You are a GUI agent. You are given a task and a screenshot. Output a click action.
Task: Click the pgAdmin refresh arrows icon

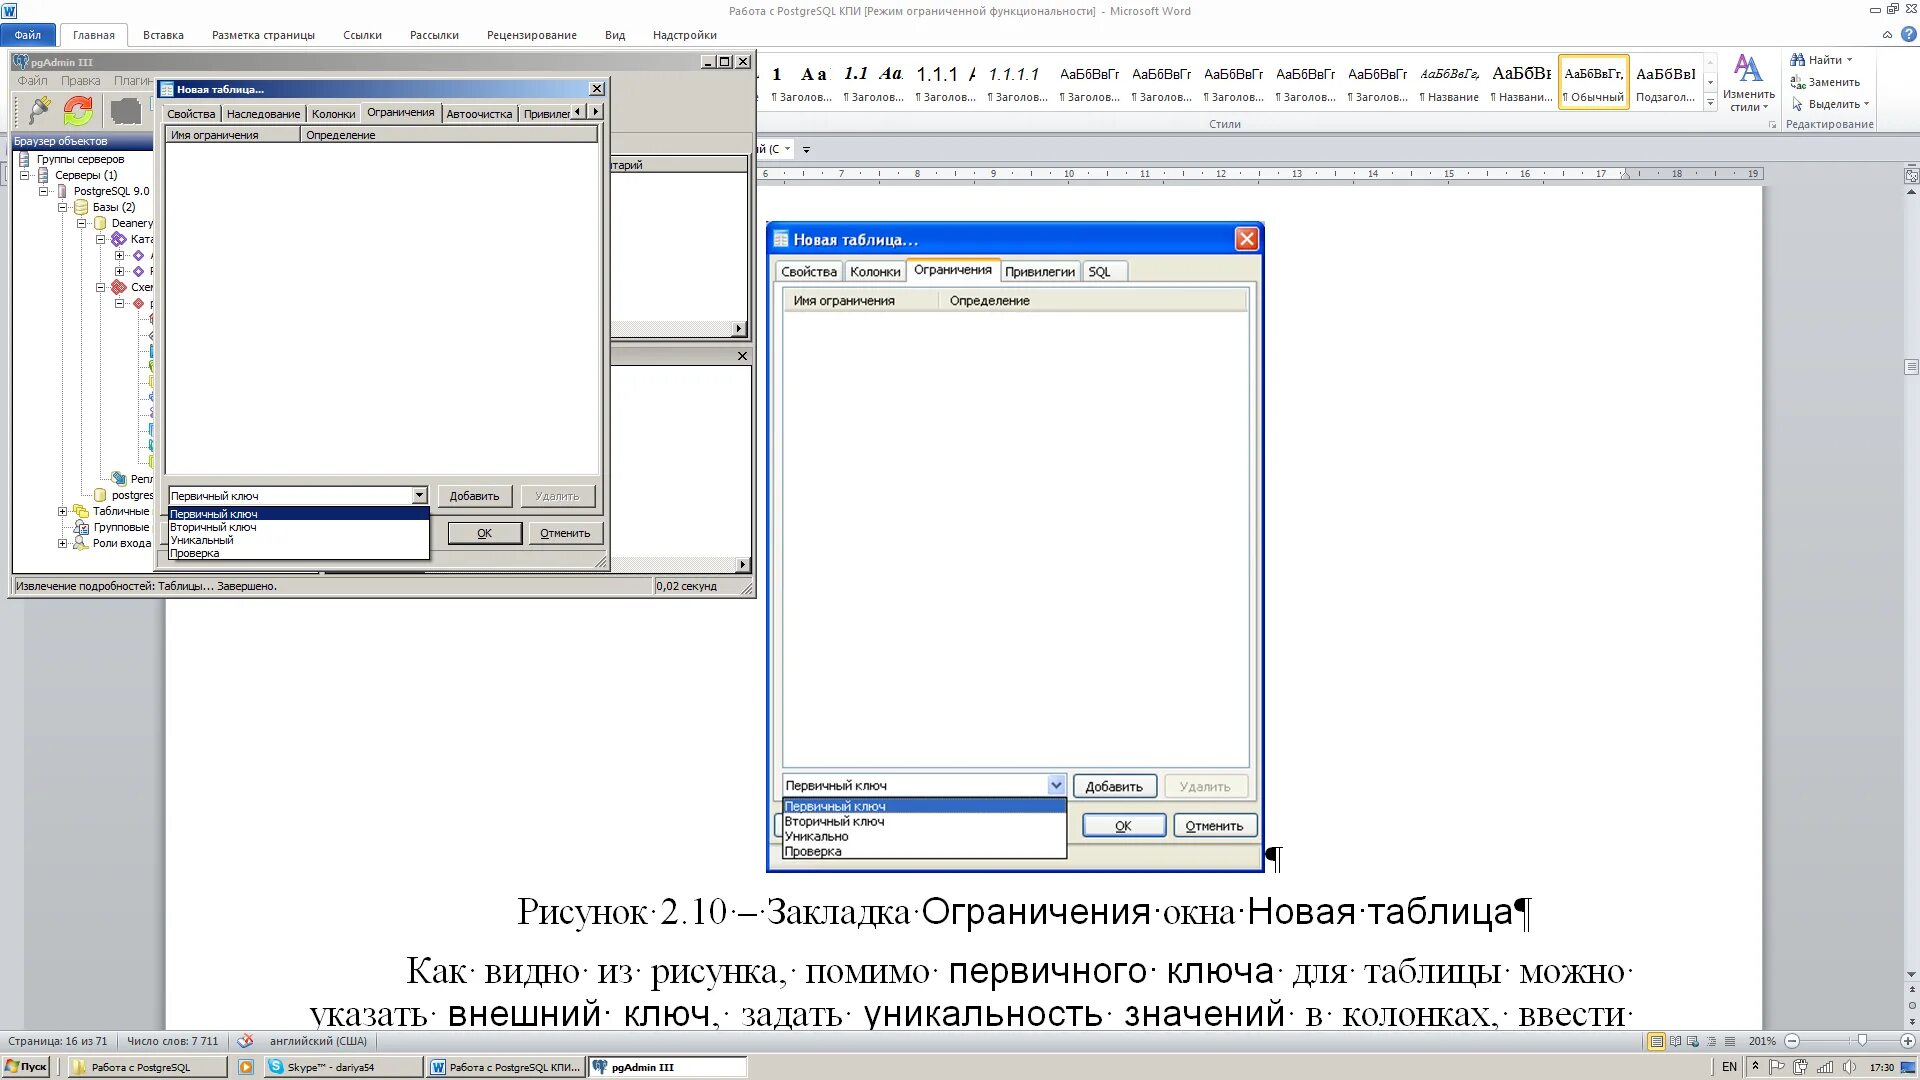[78, 110]
